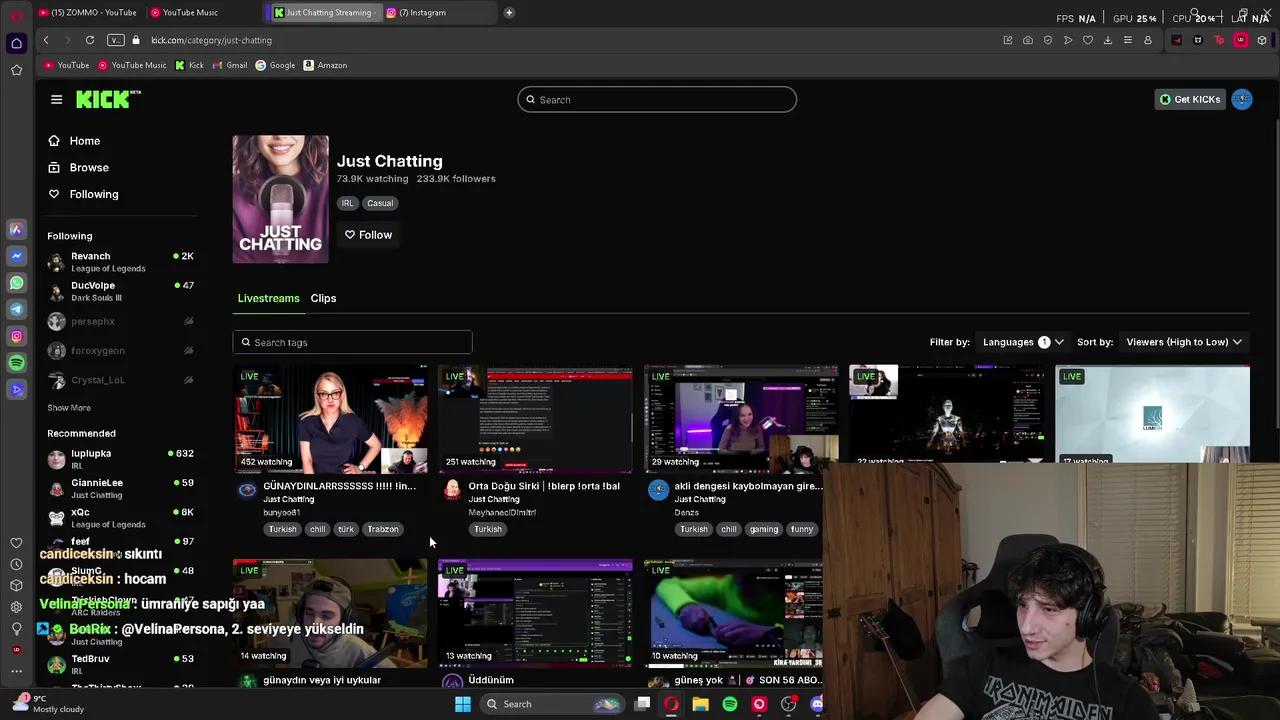Click the KICK logo
This screenshot has height=720, width=1280.
click(x=108, y=99)
